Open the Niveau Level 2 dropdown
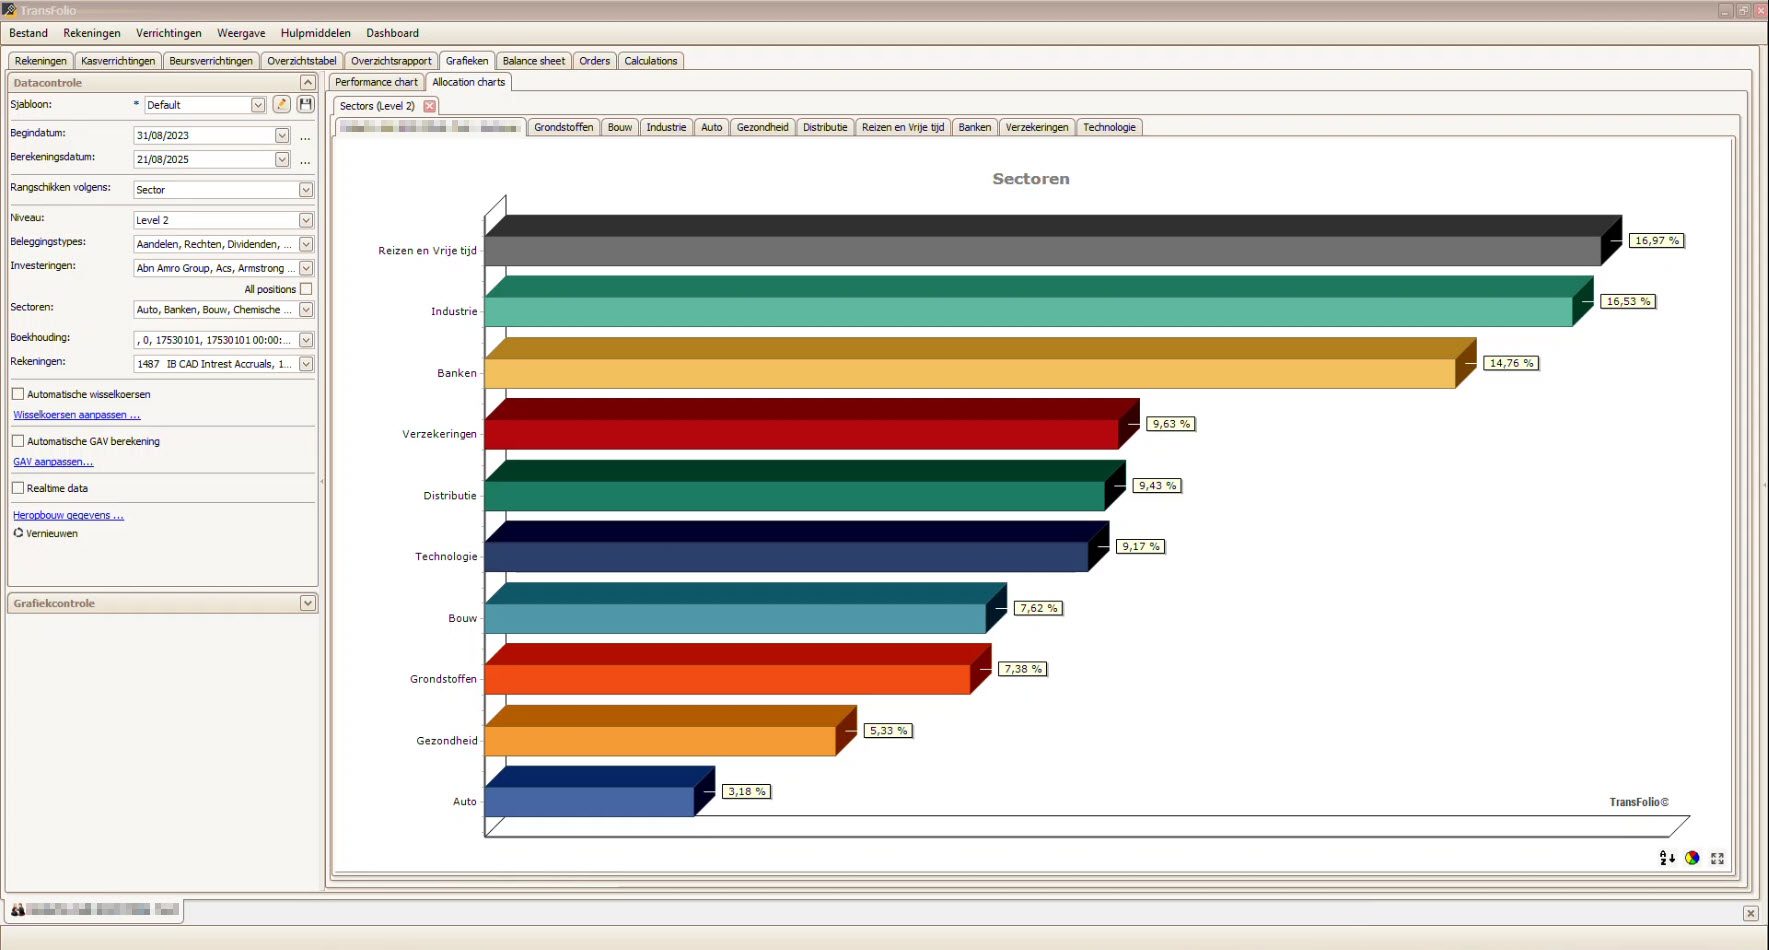1769x950 pixels. click(306, 220)
